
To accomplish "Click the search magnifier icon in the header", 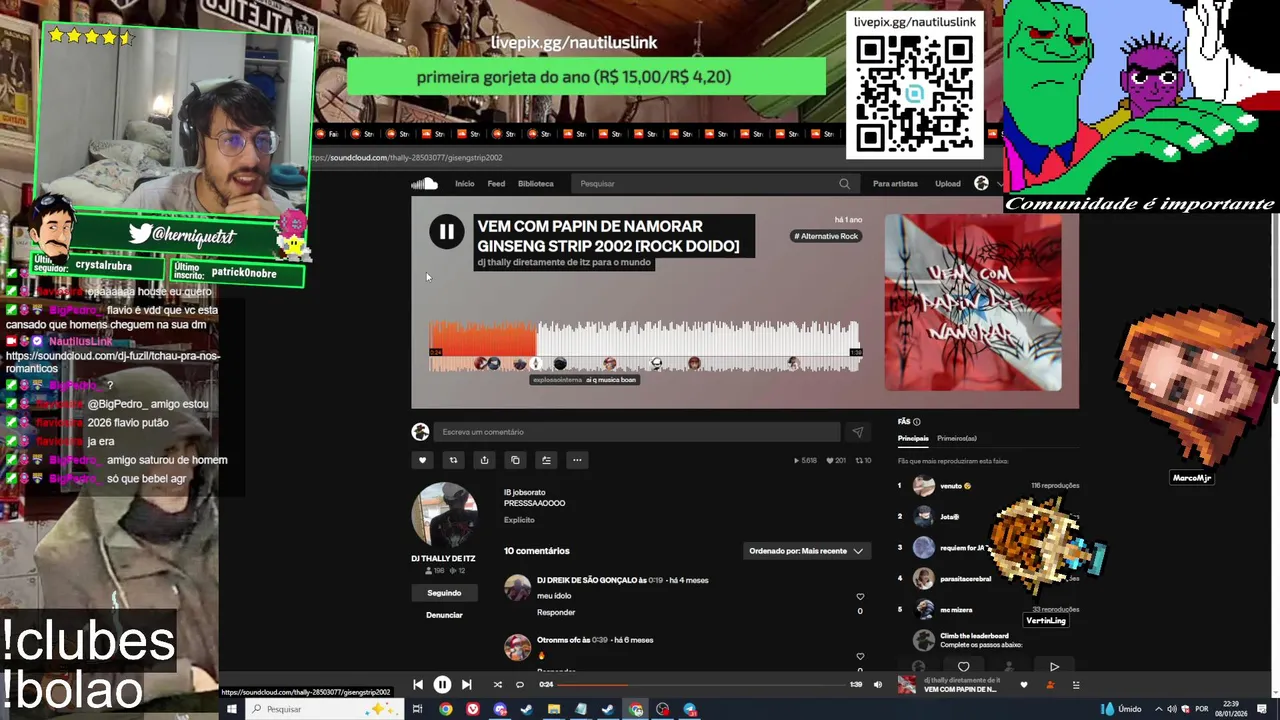I will point(844,184).
